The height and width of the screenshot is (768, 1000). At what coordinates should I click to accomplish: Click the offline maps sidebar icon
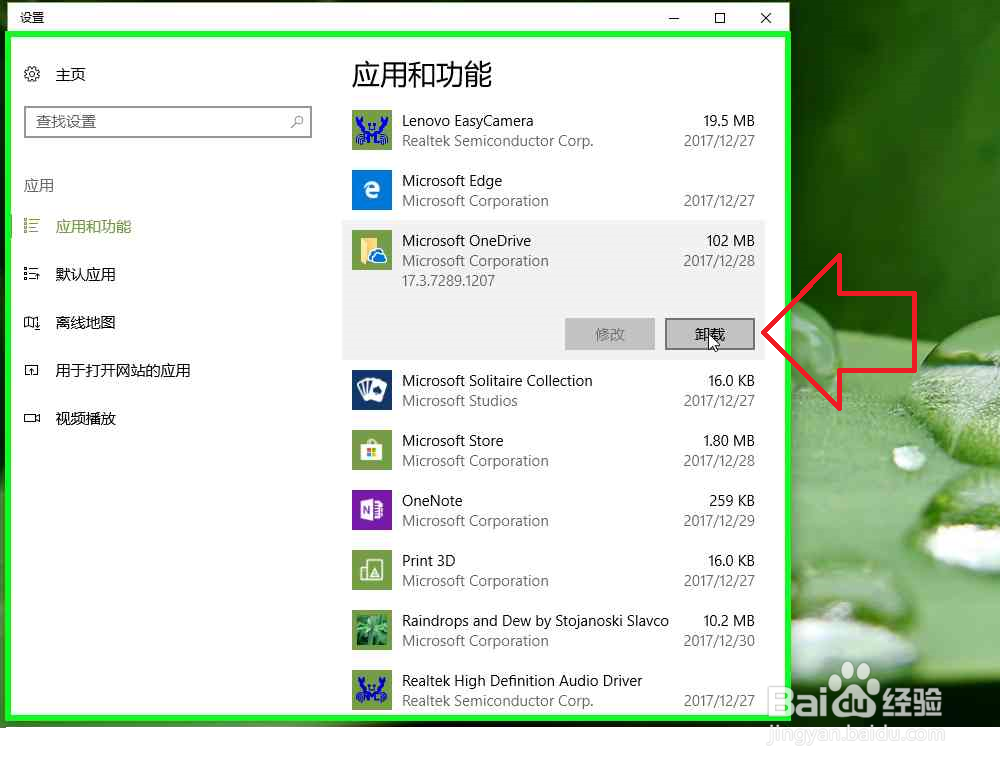tap(32, 322)
